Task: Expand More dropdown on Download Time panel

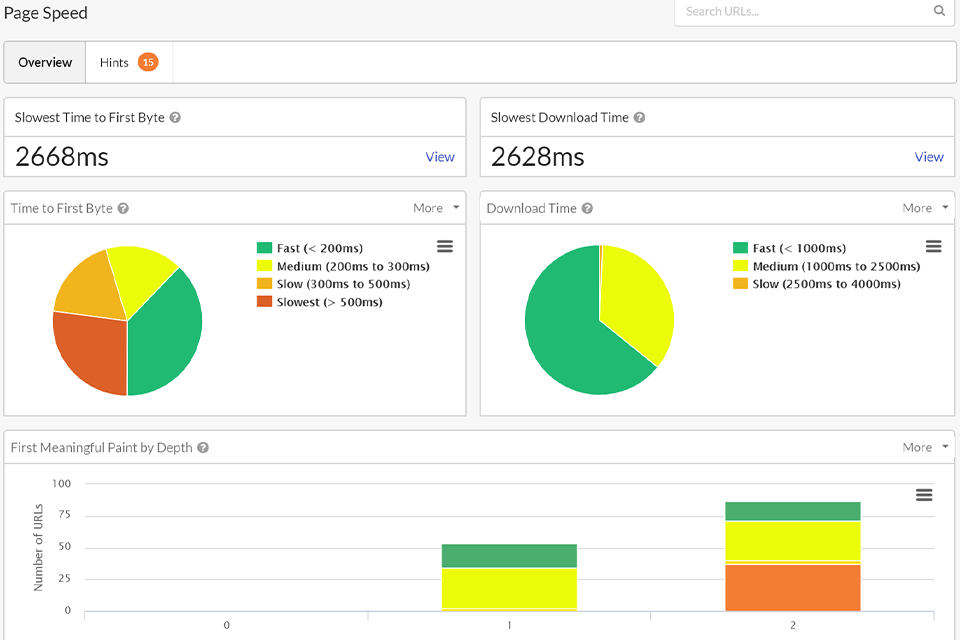Action: coord(925,208)
